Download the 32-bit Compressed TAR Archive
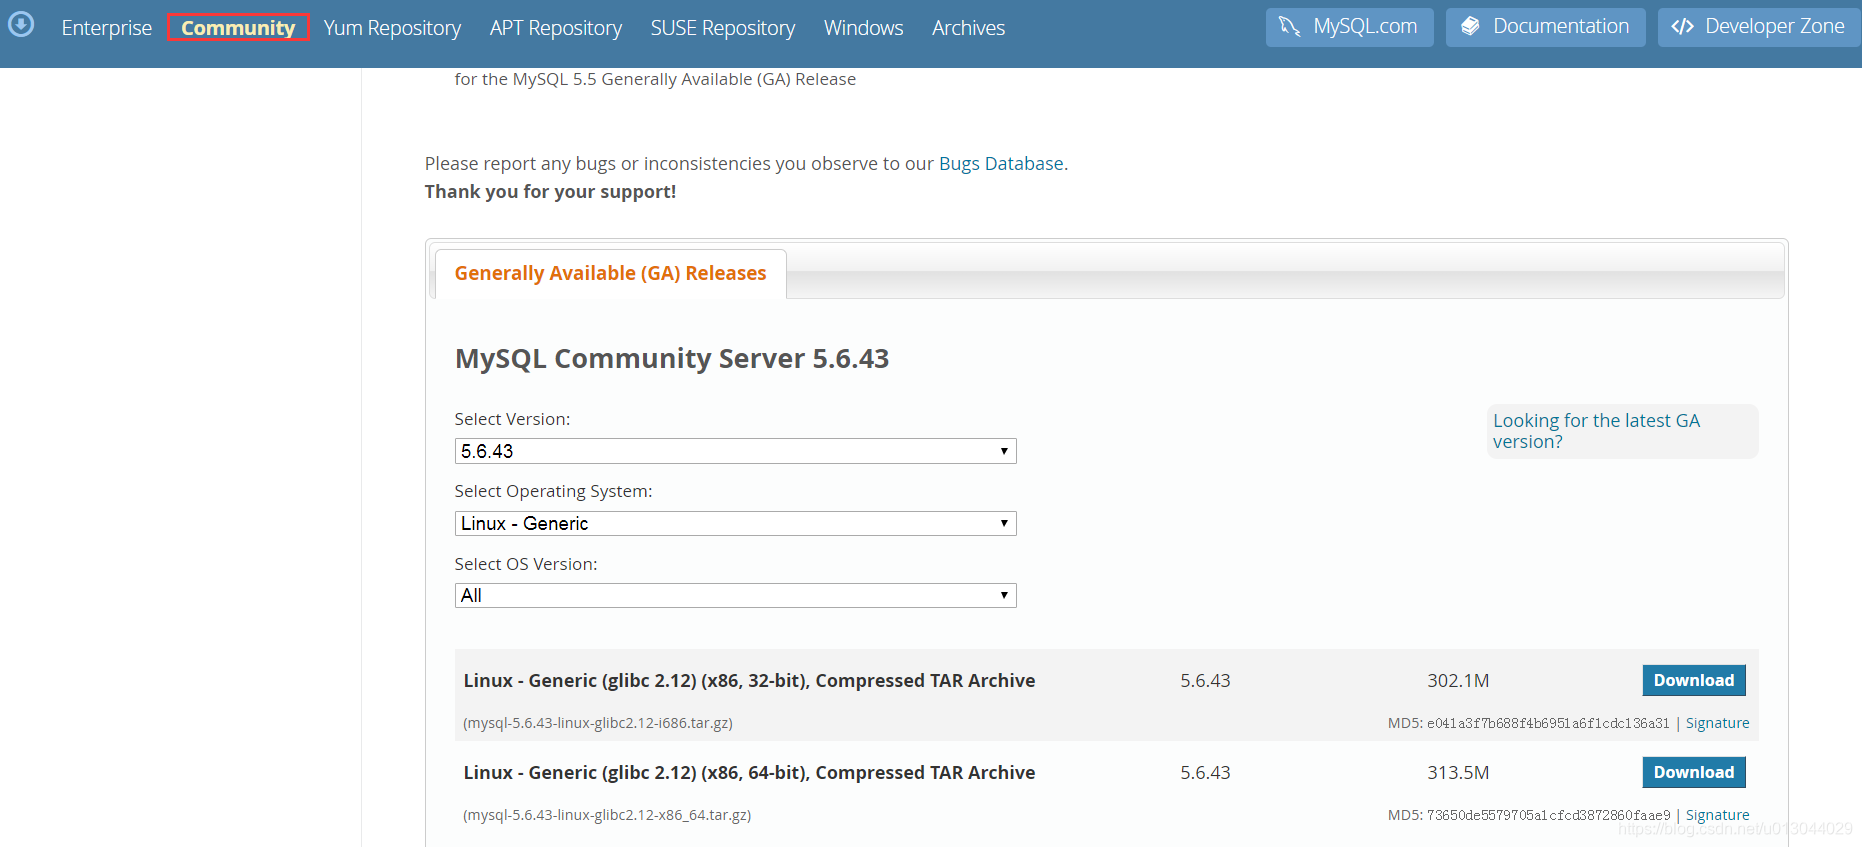This screenshot has width=1862, height=847. 1694,680
